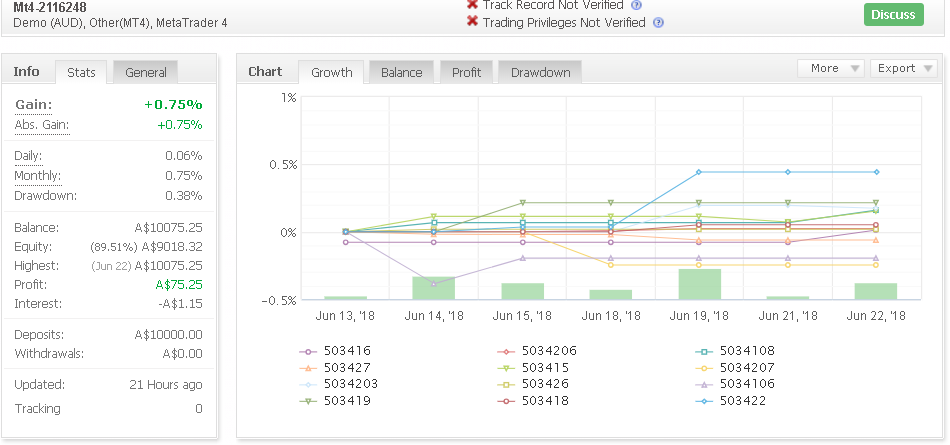Click red X beside Track Record Not Verified
950x445 pixels.
coord(473,5)
